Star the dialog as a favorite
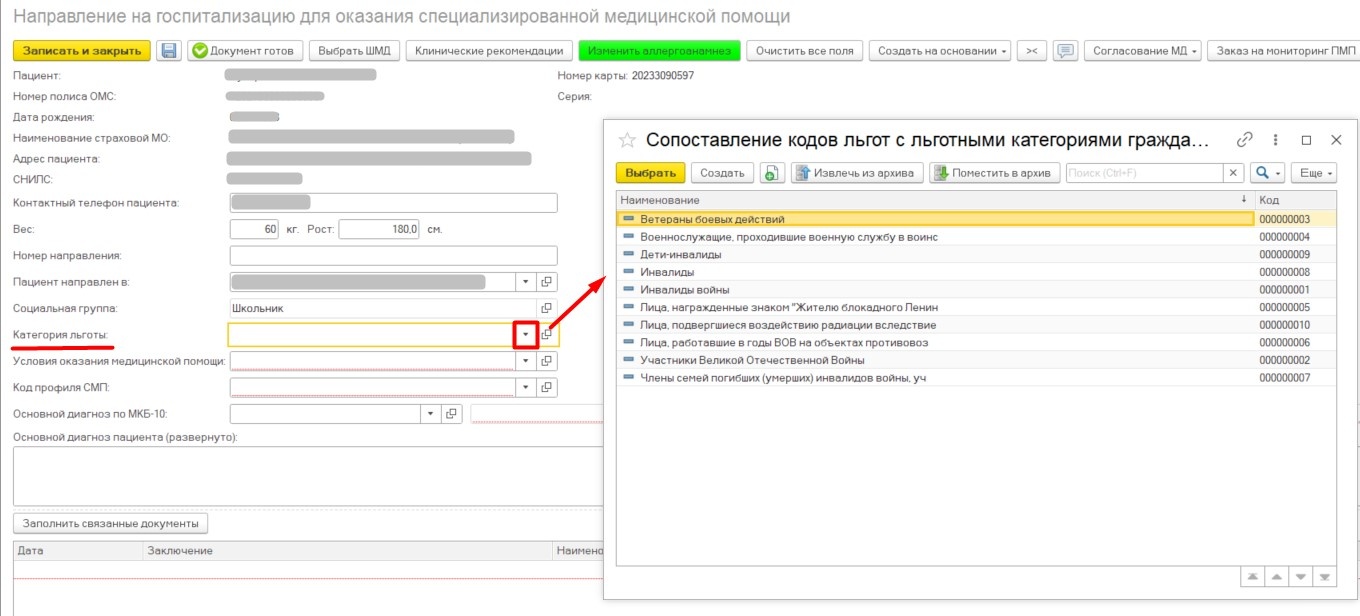This screenshot has height=616, width=1360. pyautogui.click(x=627, y=140)
